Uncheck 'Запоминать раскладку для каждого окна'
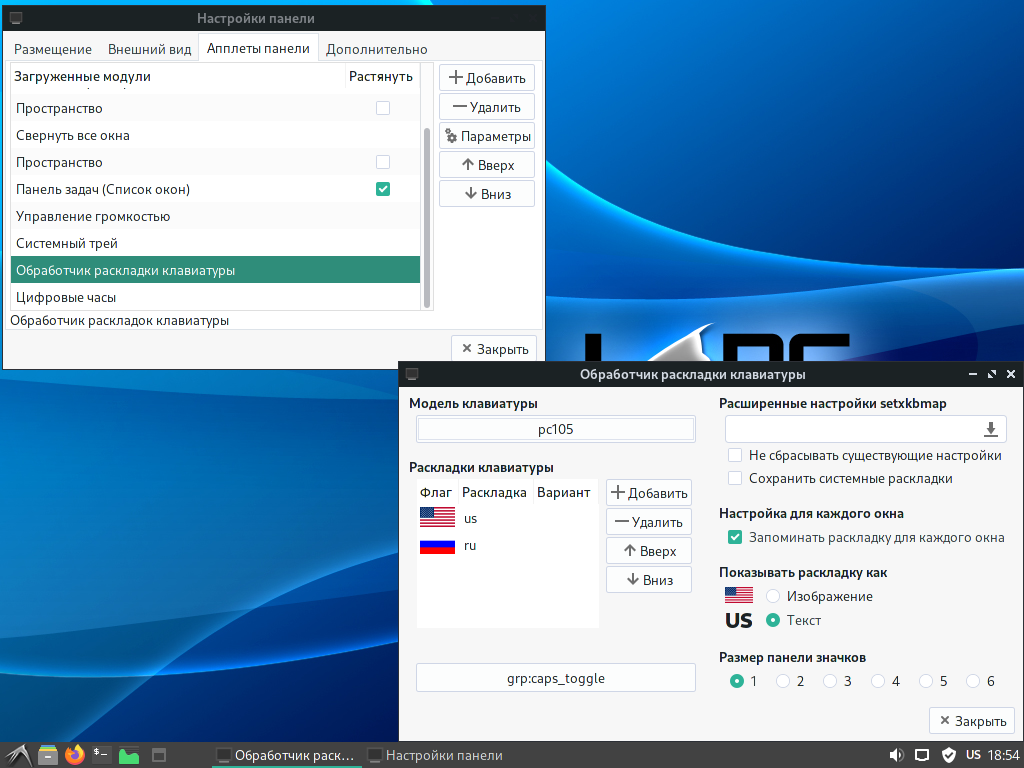1024x768 pixels. [x=735, y=537]
